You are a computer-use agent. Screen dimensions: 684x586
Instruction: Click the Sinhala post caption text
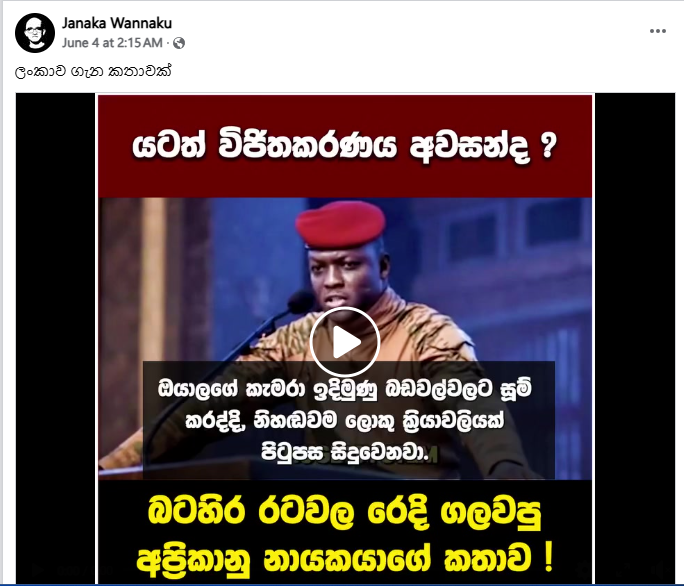point(93,71)
